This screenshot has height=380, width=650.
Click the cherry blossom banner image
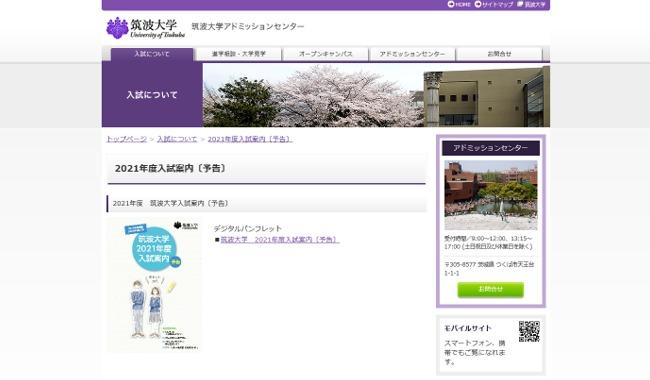(376, 95)
